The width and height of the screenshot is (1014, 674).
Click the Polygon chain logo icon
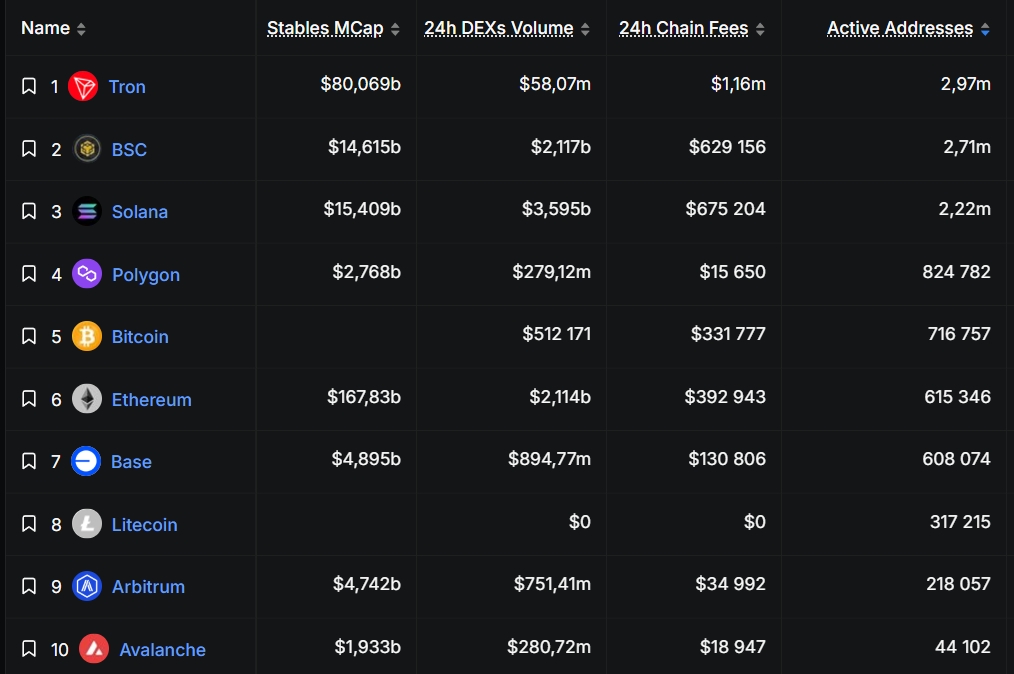point(87,274)
